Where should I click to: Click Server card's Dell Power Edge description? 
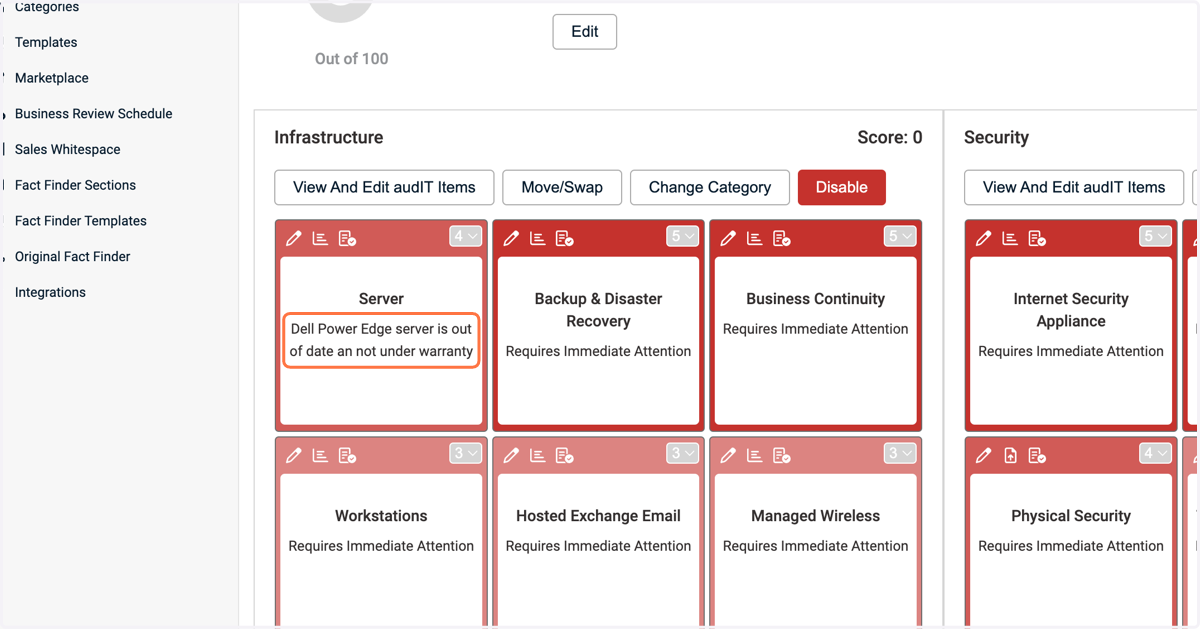[381, 340]
